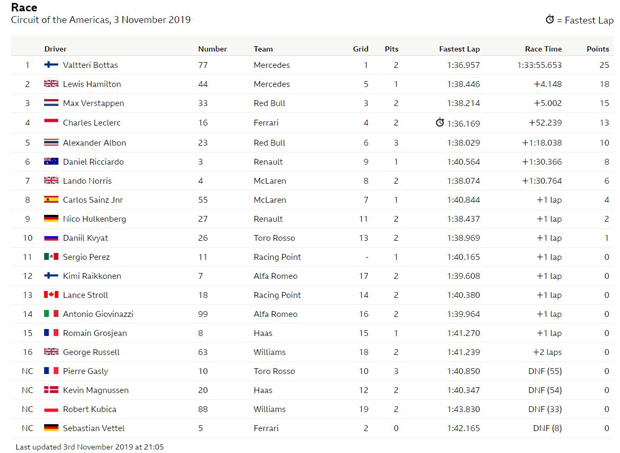The width and height of the screenshot is (620, 453).
Task: Click the Fastest Lap column header
Action: 459,48
